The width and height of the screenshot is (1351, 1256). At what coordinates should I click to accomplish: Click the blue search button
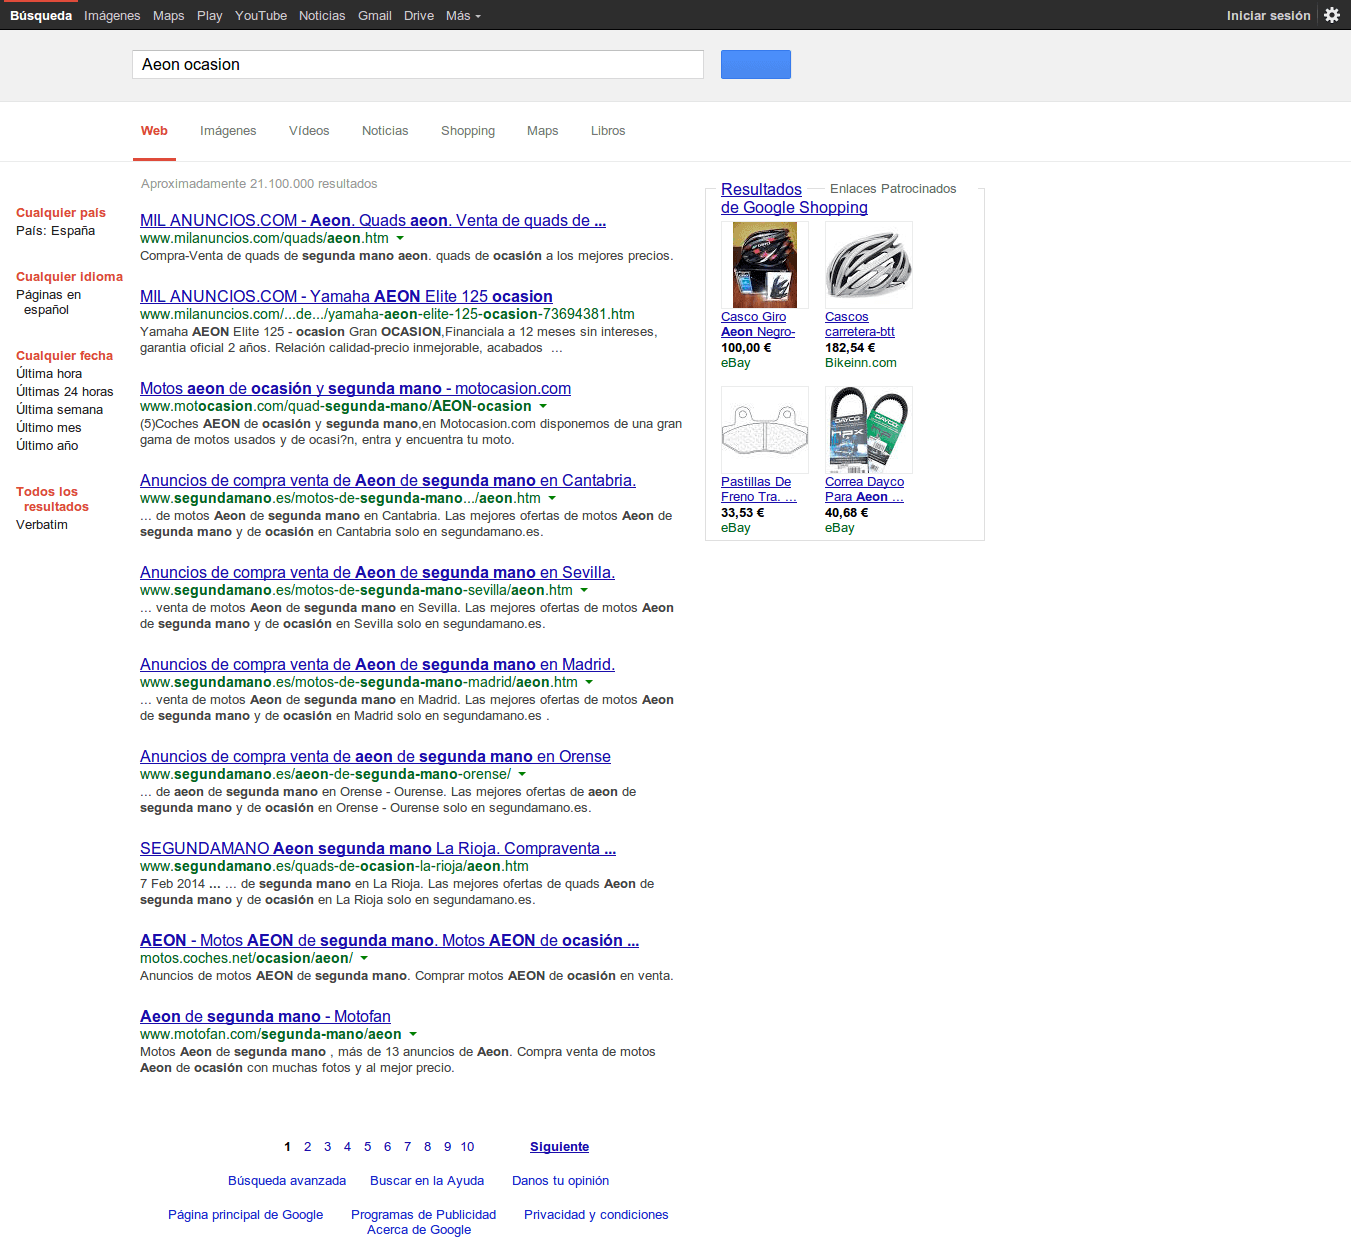[x=756, y=64]
